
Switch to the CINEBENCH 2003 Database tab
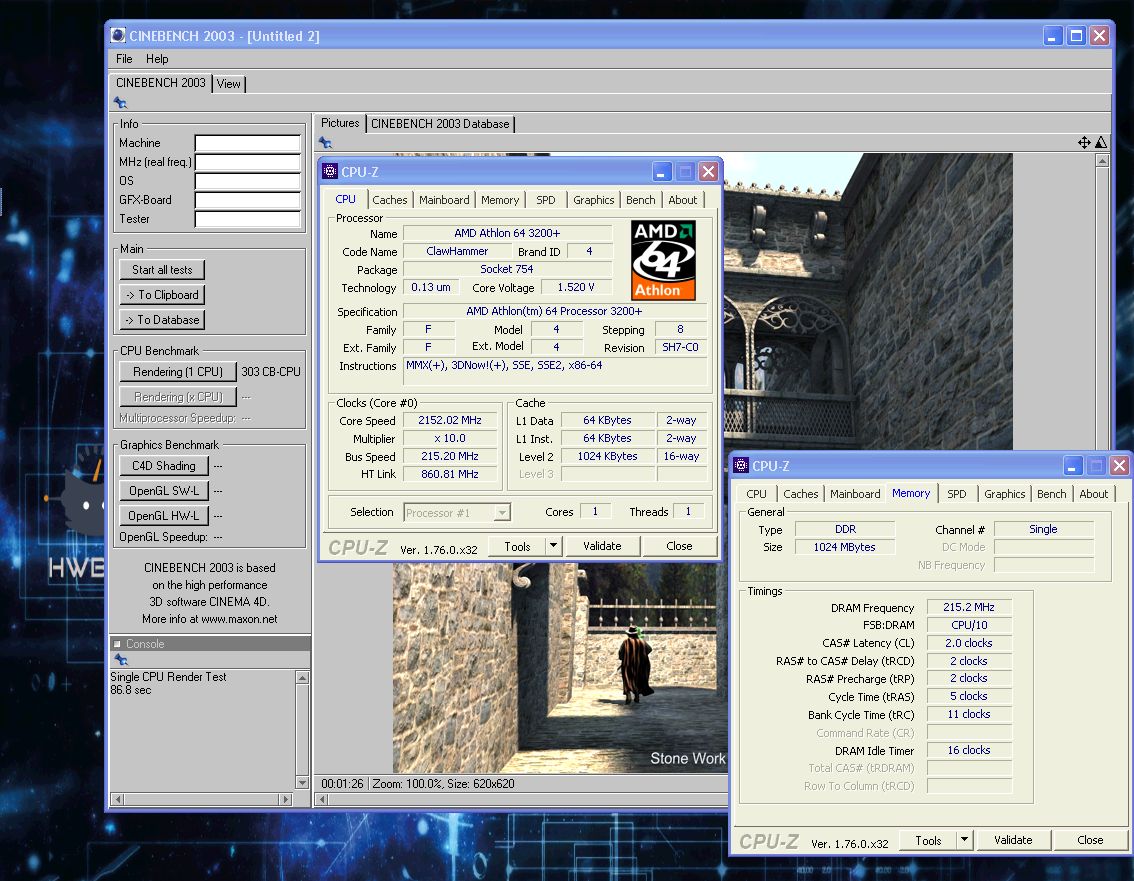tap(440, 124)
